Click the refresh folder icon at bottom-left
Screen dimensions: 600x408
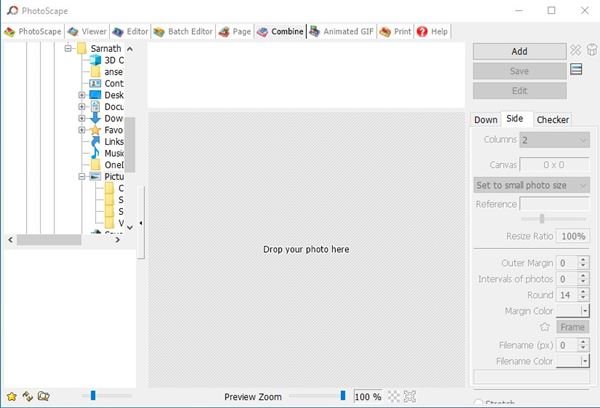click(x=27, y=397)
